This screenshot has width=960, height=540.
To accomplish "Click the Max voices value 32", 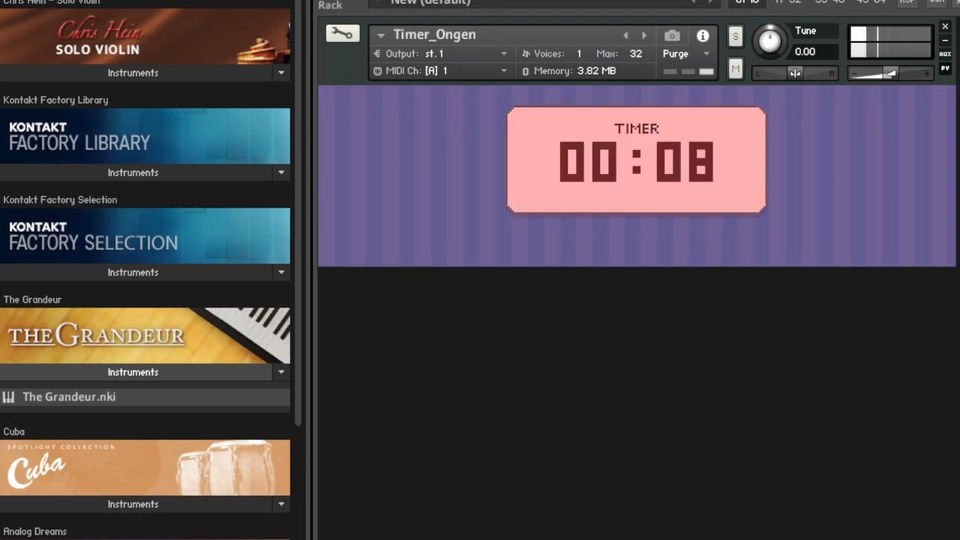I will point(636,54).
